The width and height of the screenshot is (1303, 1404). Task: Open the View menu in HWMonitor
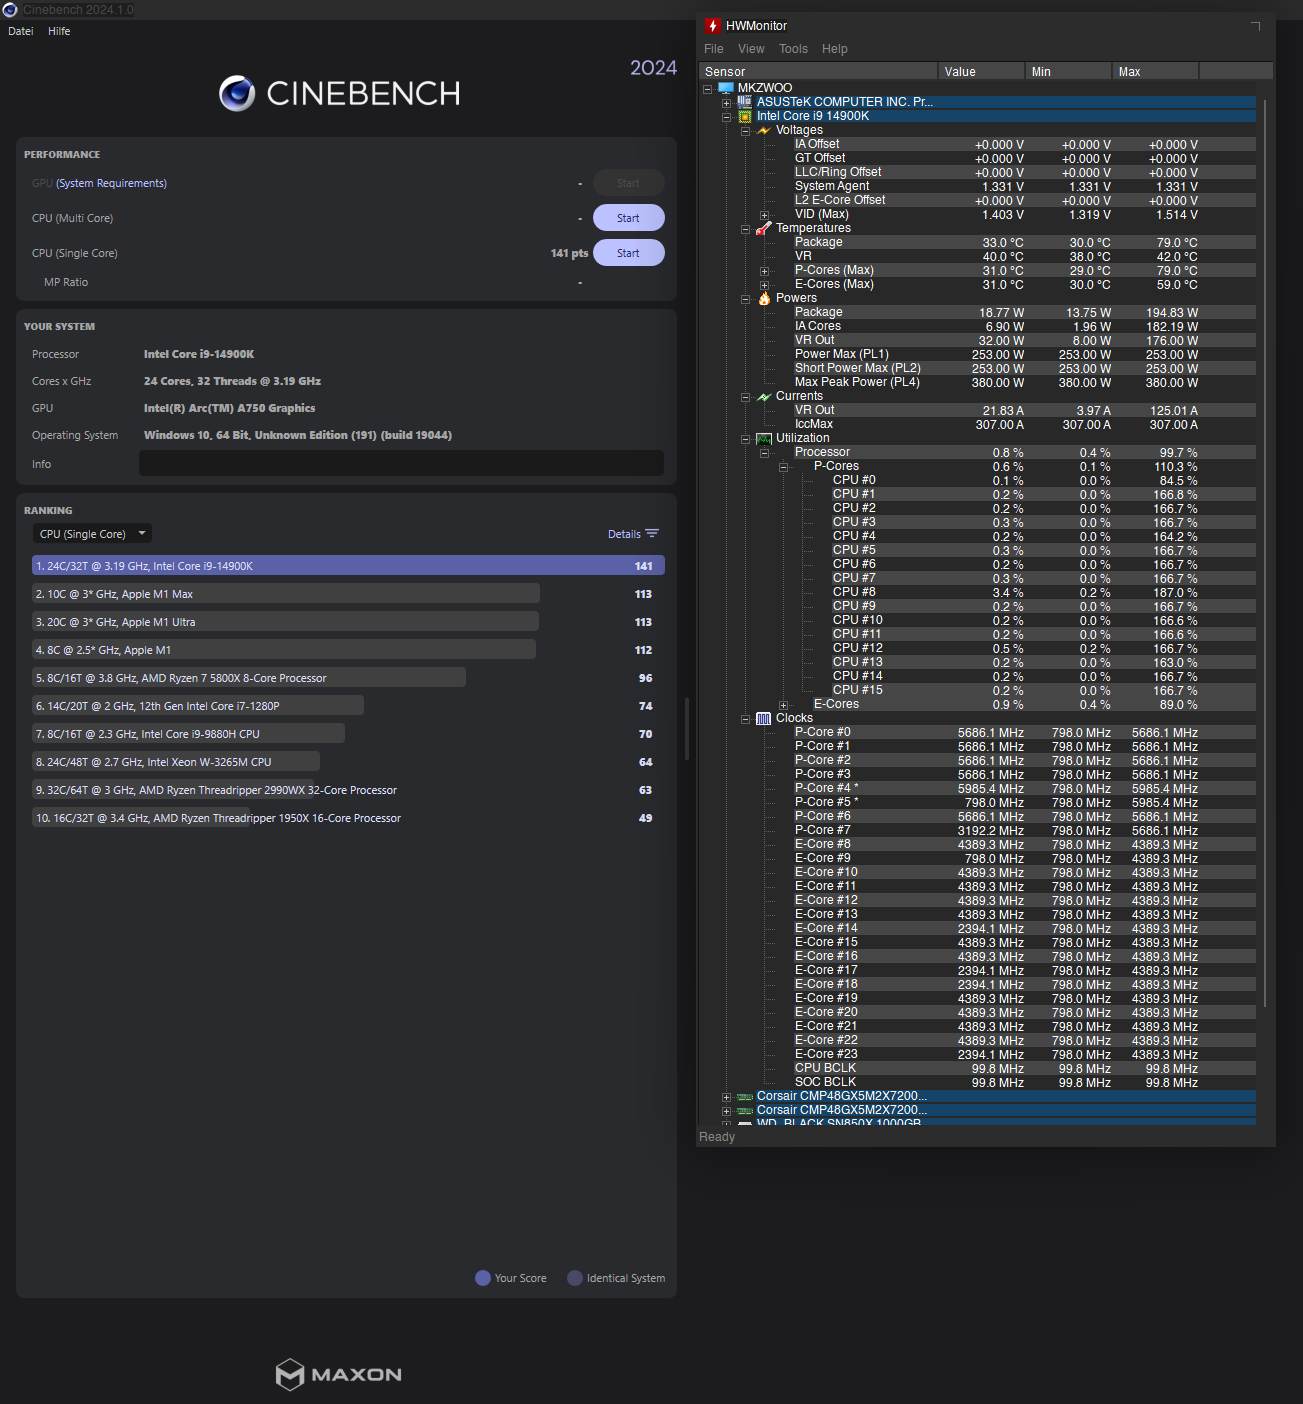[751, 49]
